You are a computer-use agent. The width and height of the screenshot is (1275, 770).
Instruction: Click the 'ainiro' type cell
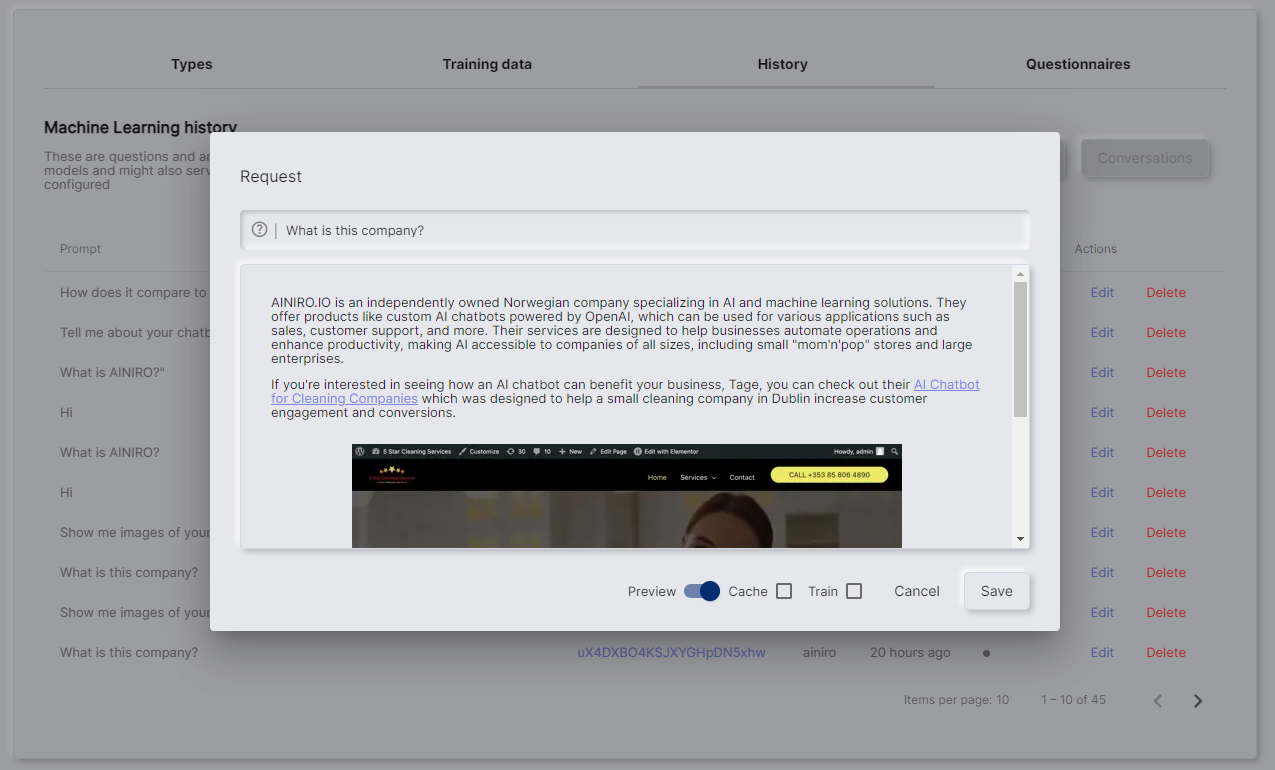point(819,653)
